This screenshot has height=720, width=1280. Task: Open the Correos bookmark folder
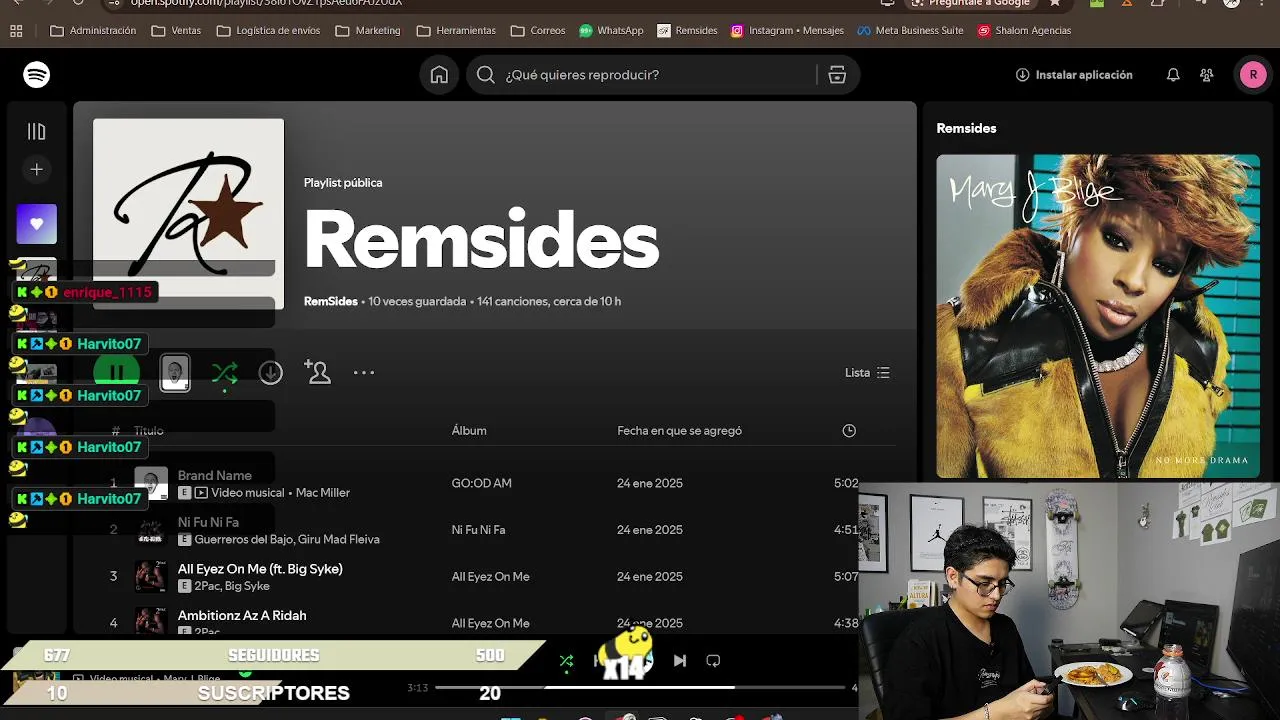click(x=538, y=31)
